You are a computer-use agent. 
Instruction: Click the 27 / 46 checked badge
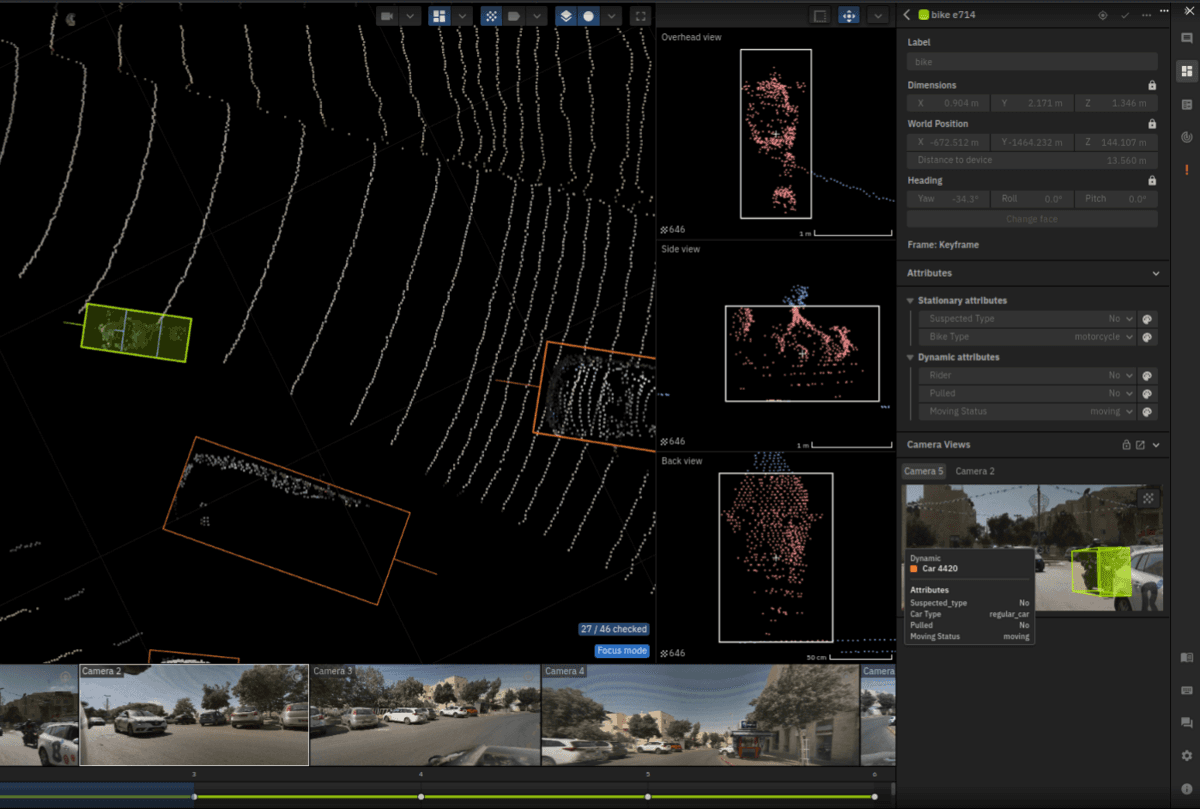[614, 629]
